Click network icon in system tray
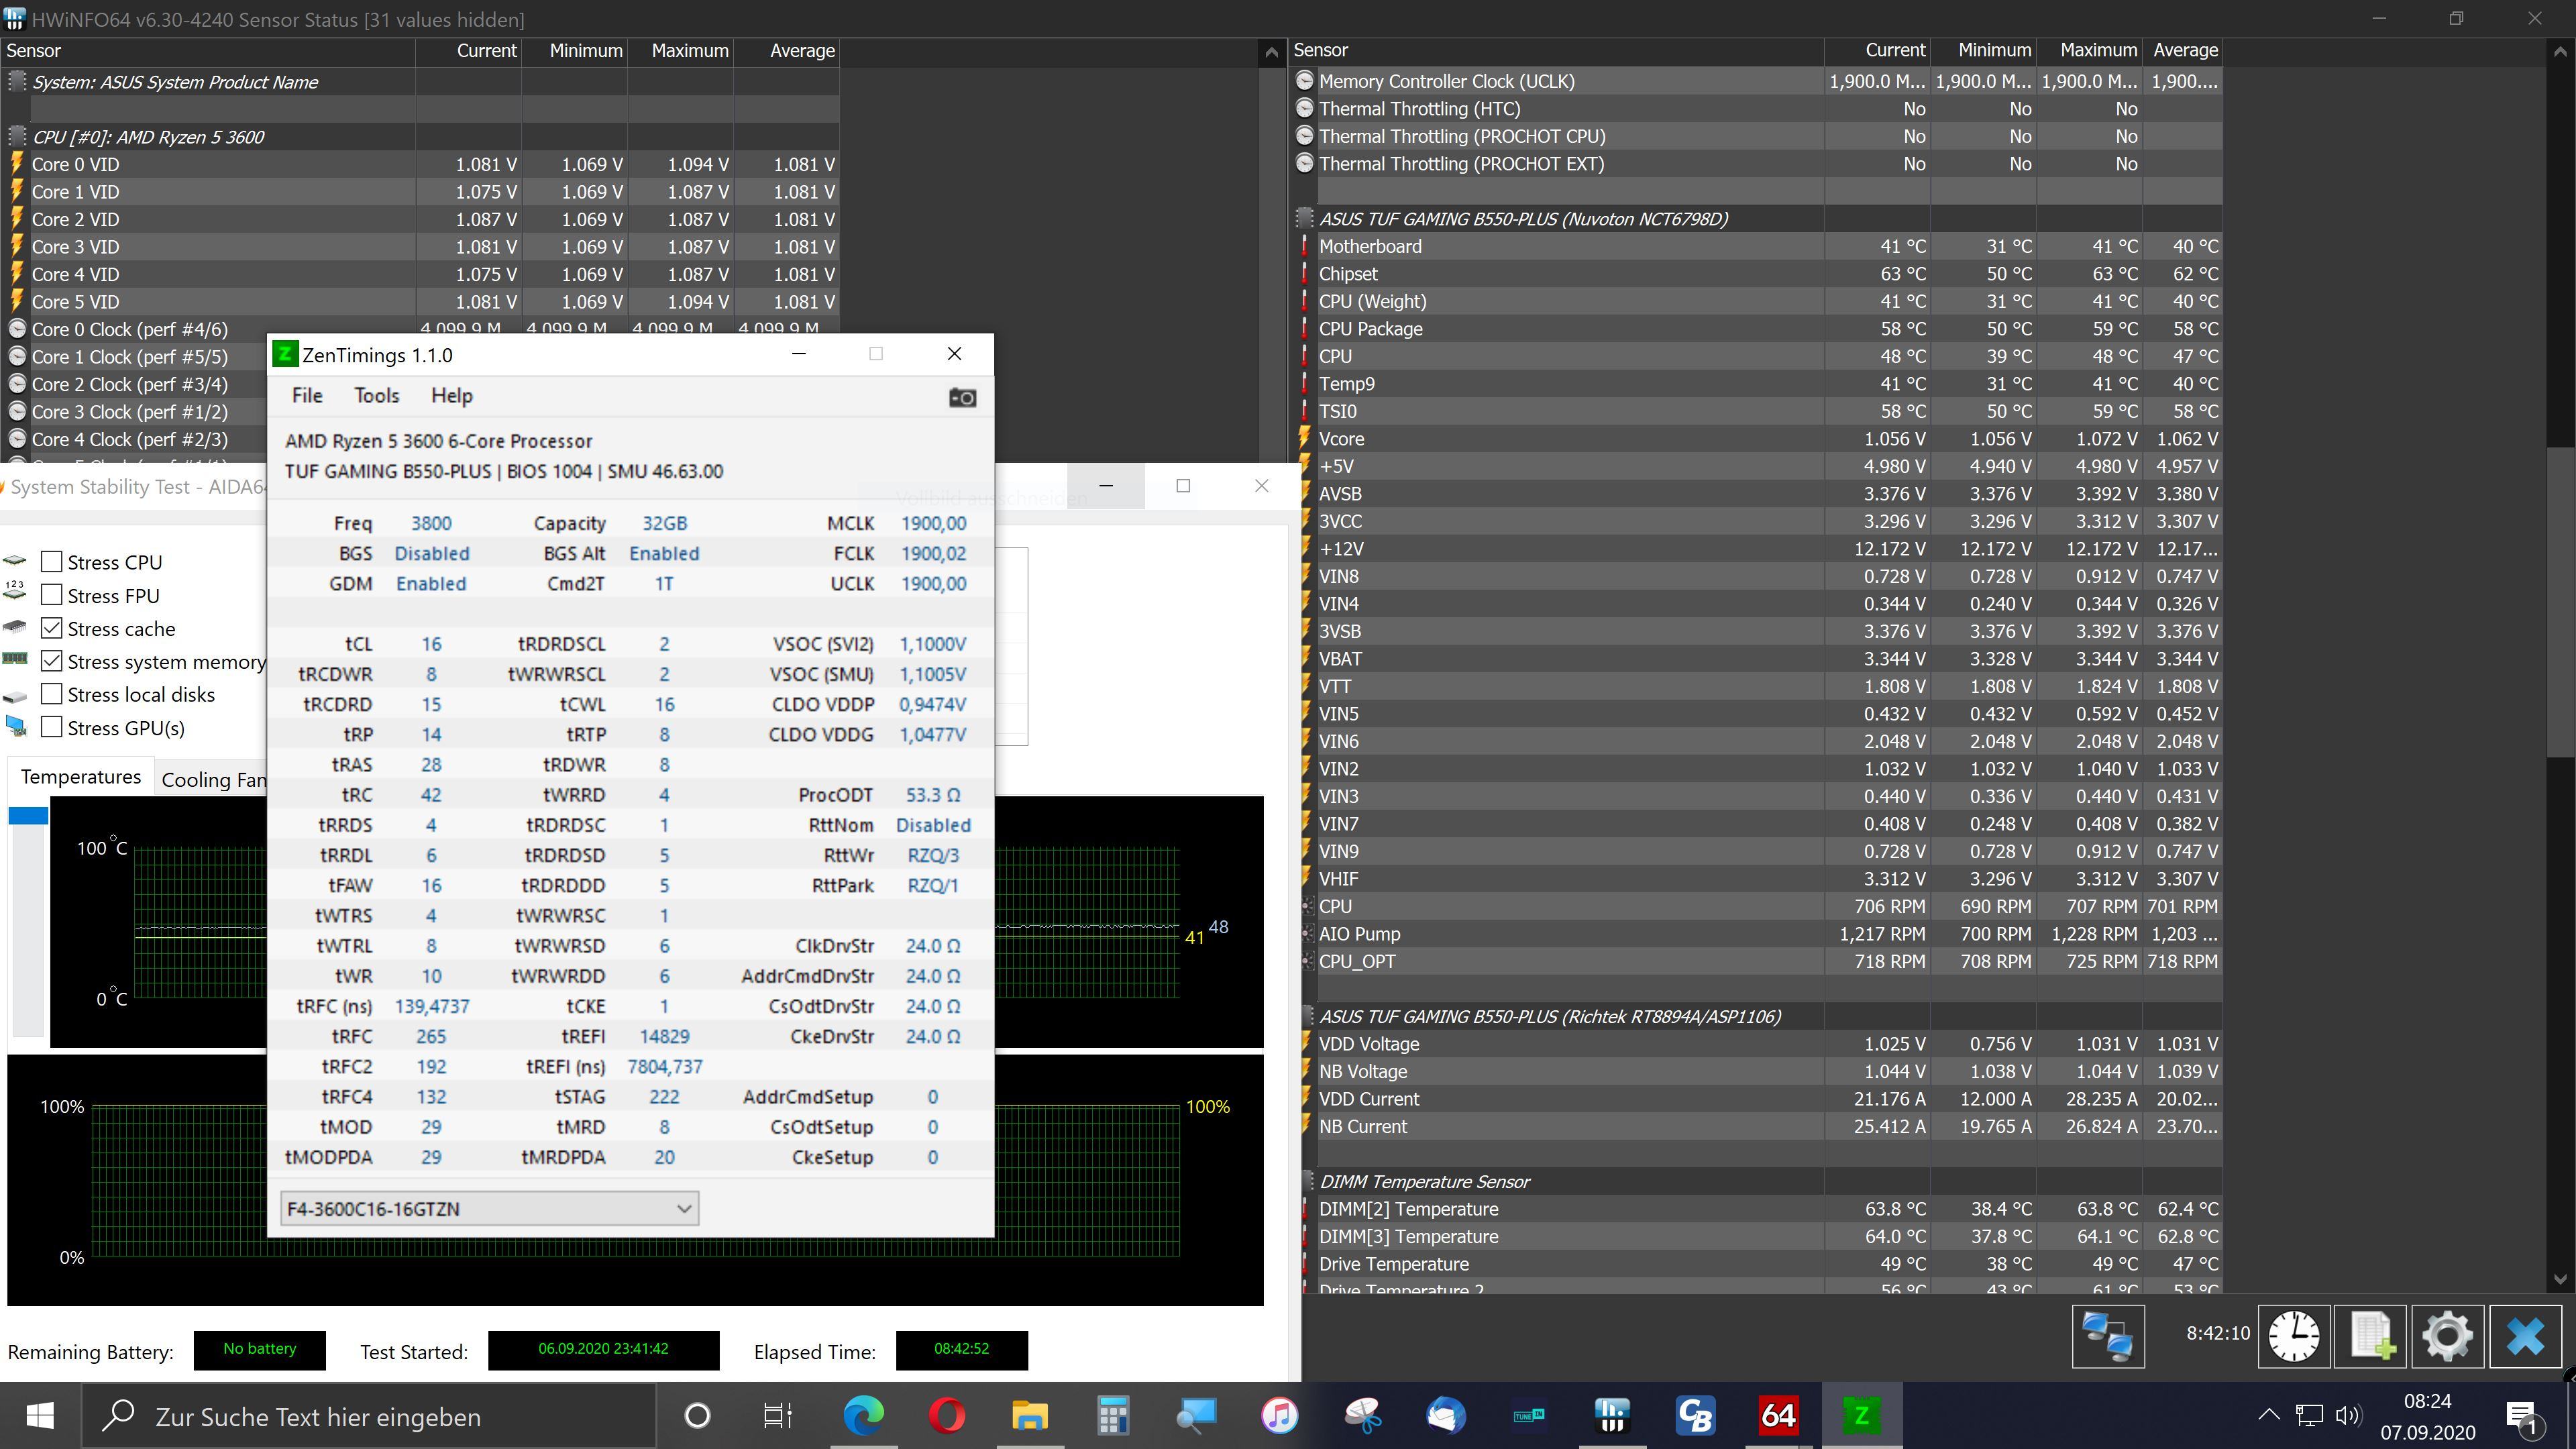This screenshot has width=2576, height=1449. pos(2309,1415)
